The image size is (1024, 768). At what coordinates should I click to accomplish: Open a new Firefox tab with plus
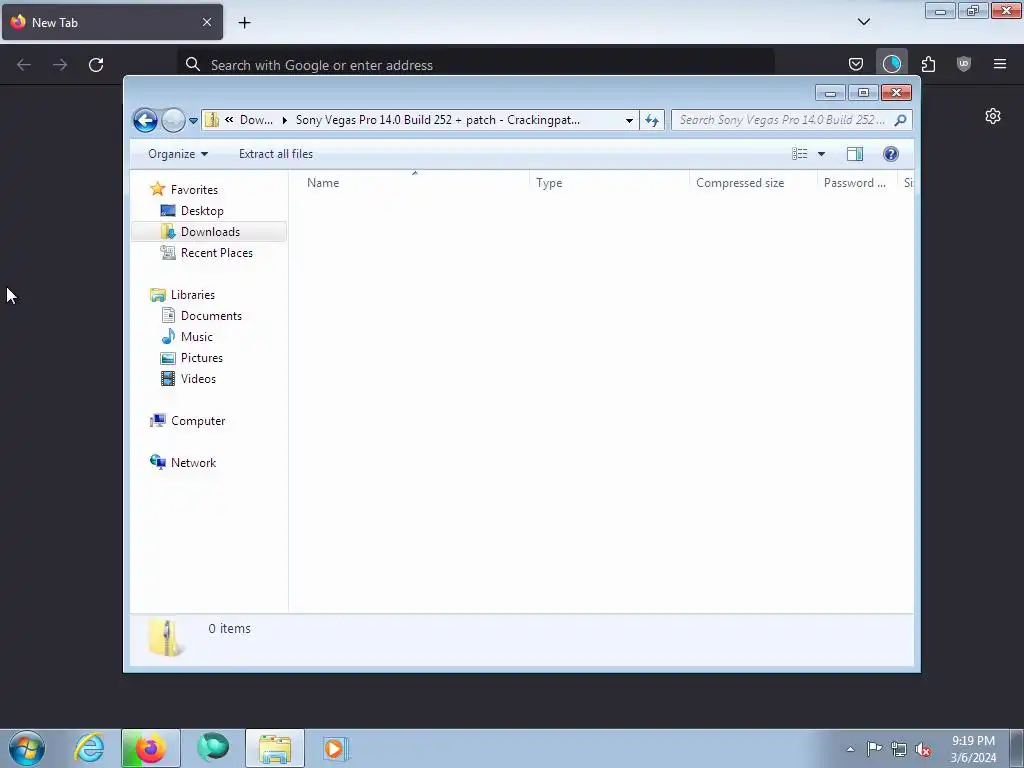click(x=244, y=23)
